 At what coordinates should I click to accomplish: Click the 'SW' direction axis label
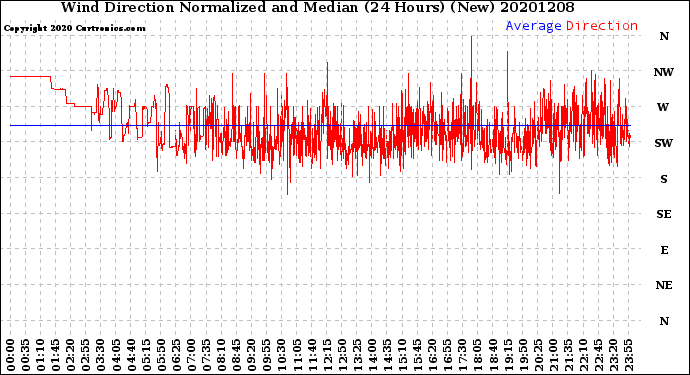(664, 143)
